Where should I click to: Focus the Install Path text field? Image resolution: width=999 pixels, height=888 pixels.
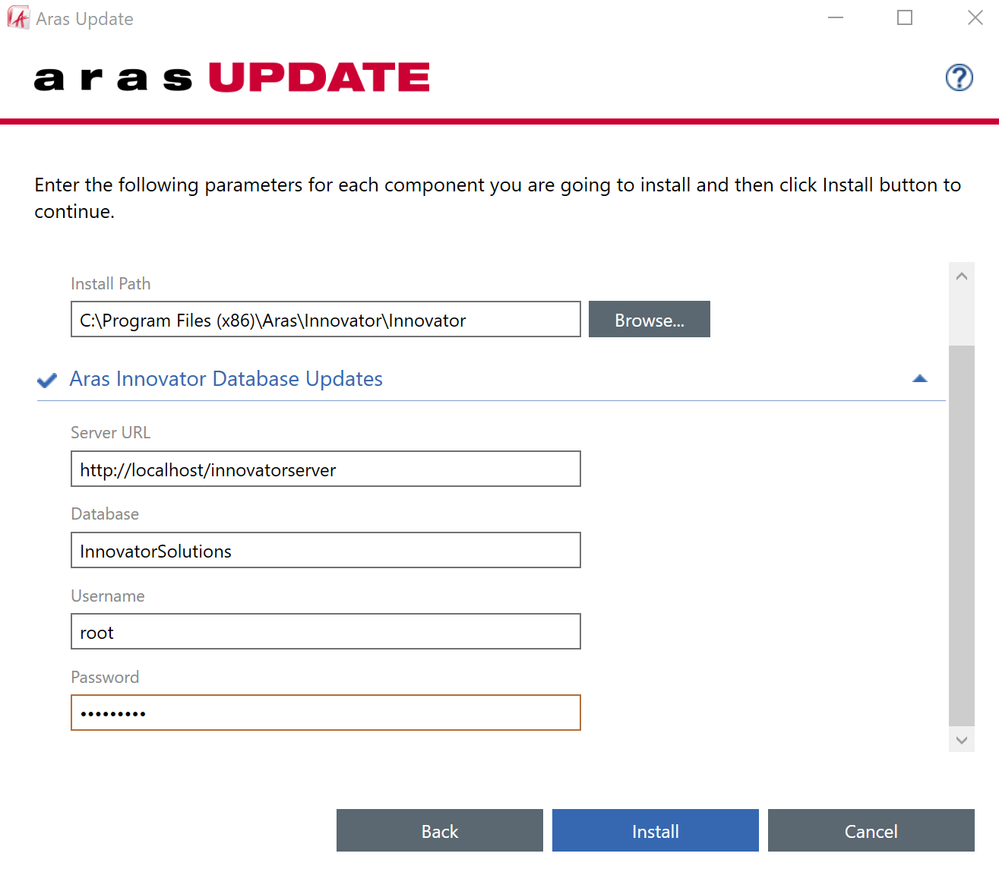coord(325,320)
